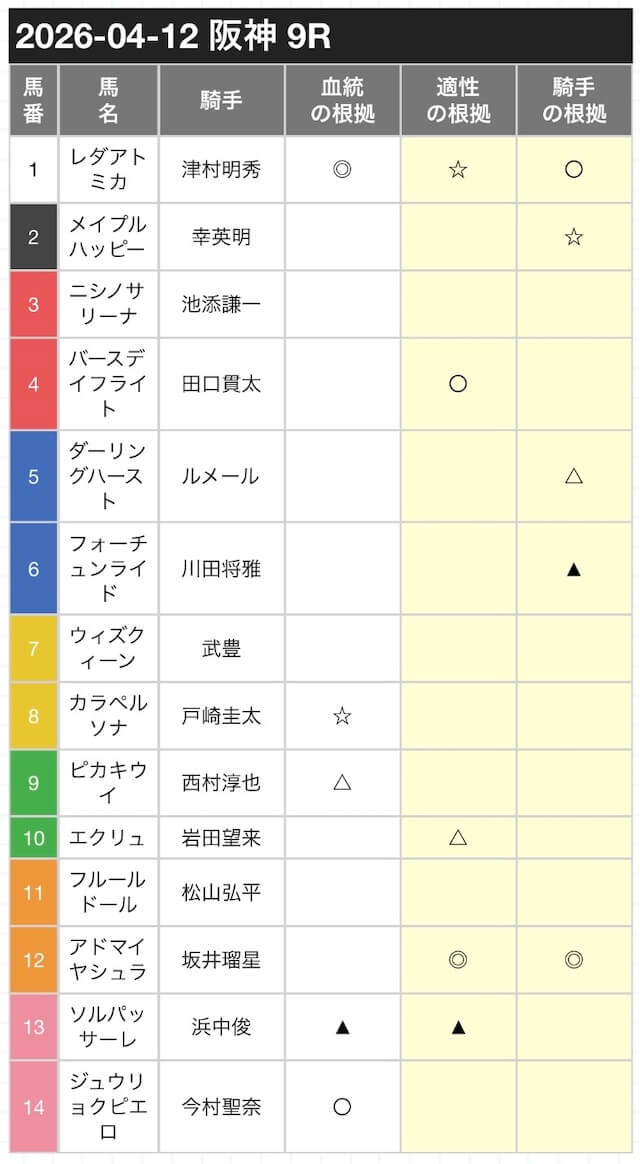Click the 2026-04-12 阪神 9R title bar
Viewport: 640px width, 1164px height.
pos(320,37)
